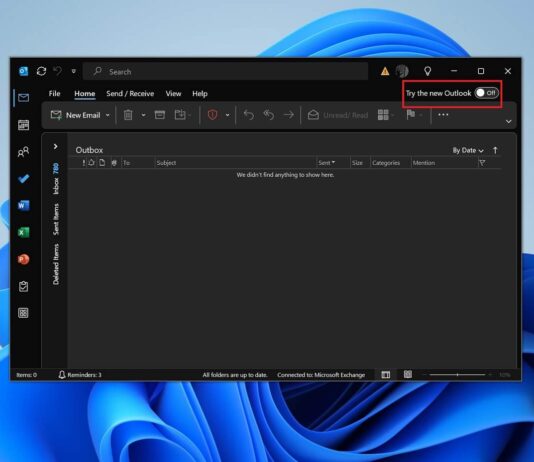This screenshot has width=534, height=462.
Task: Click the zoom out minus button
Action: point(424,375)
